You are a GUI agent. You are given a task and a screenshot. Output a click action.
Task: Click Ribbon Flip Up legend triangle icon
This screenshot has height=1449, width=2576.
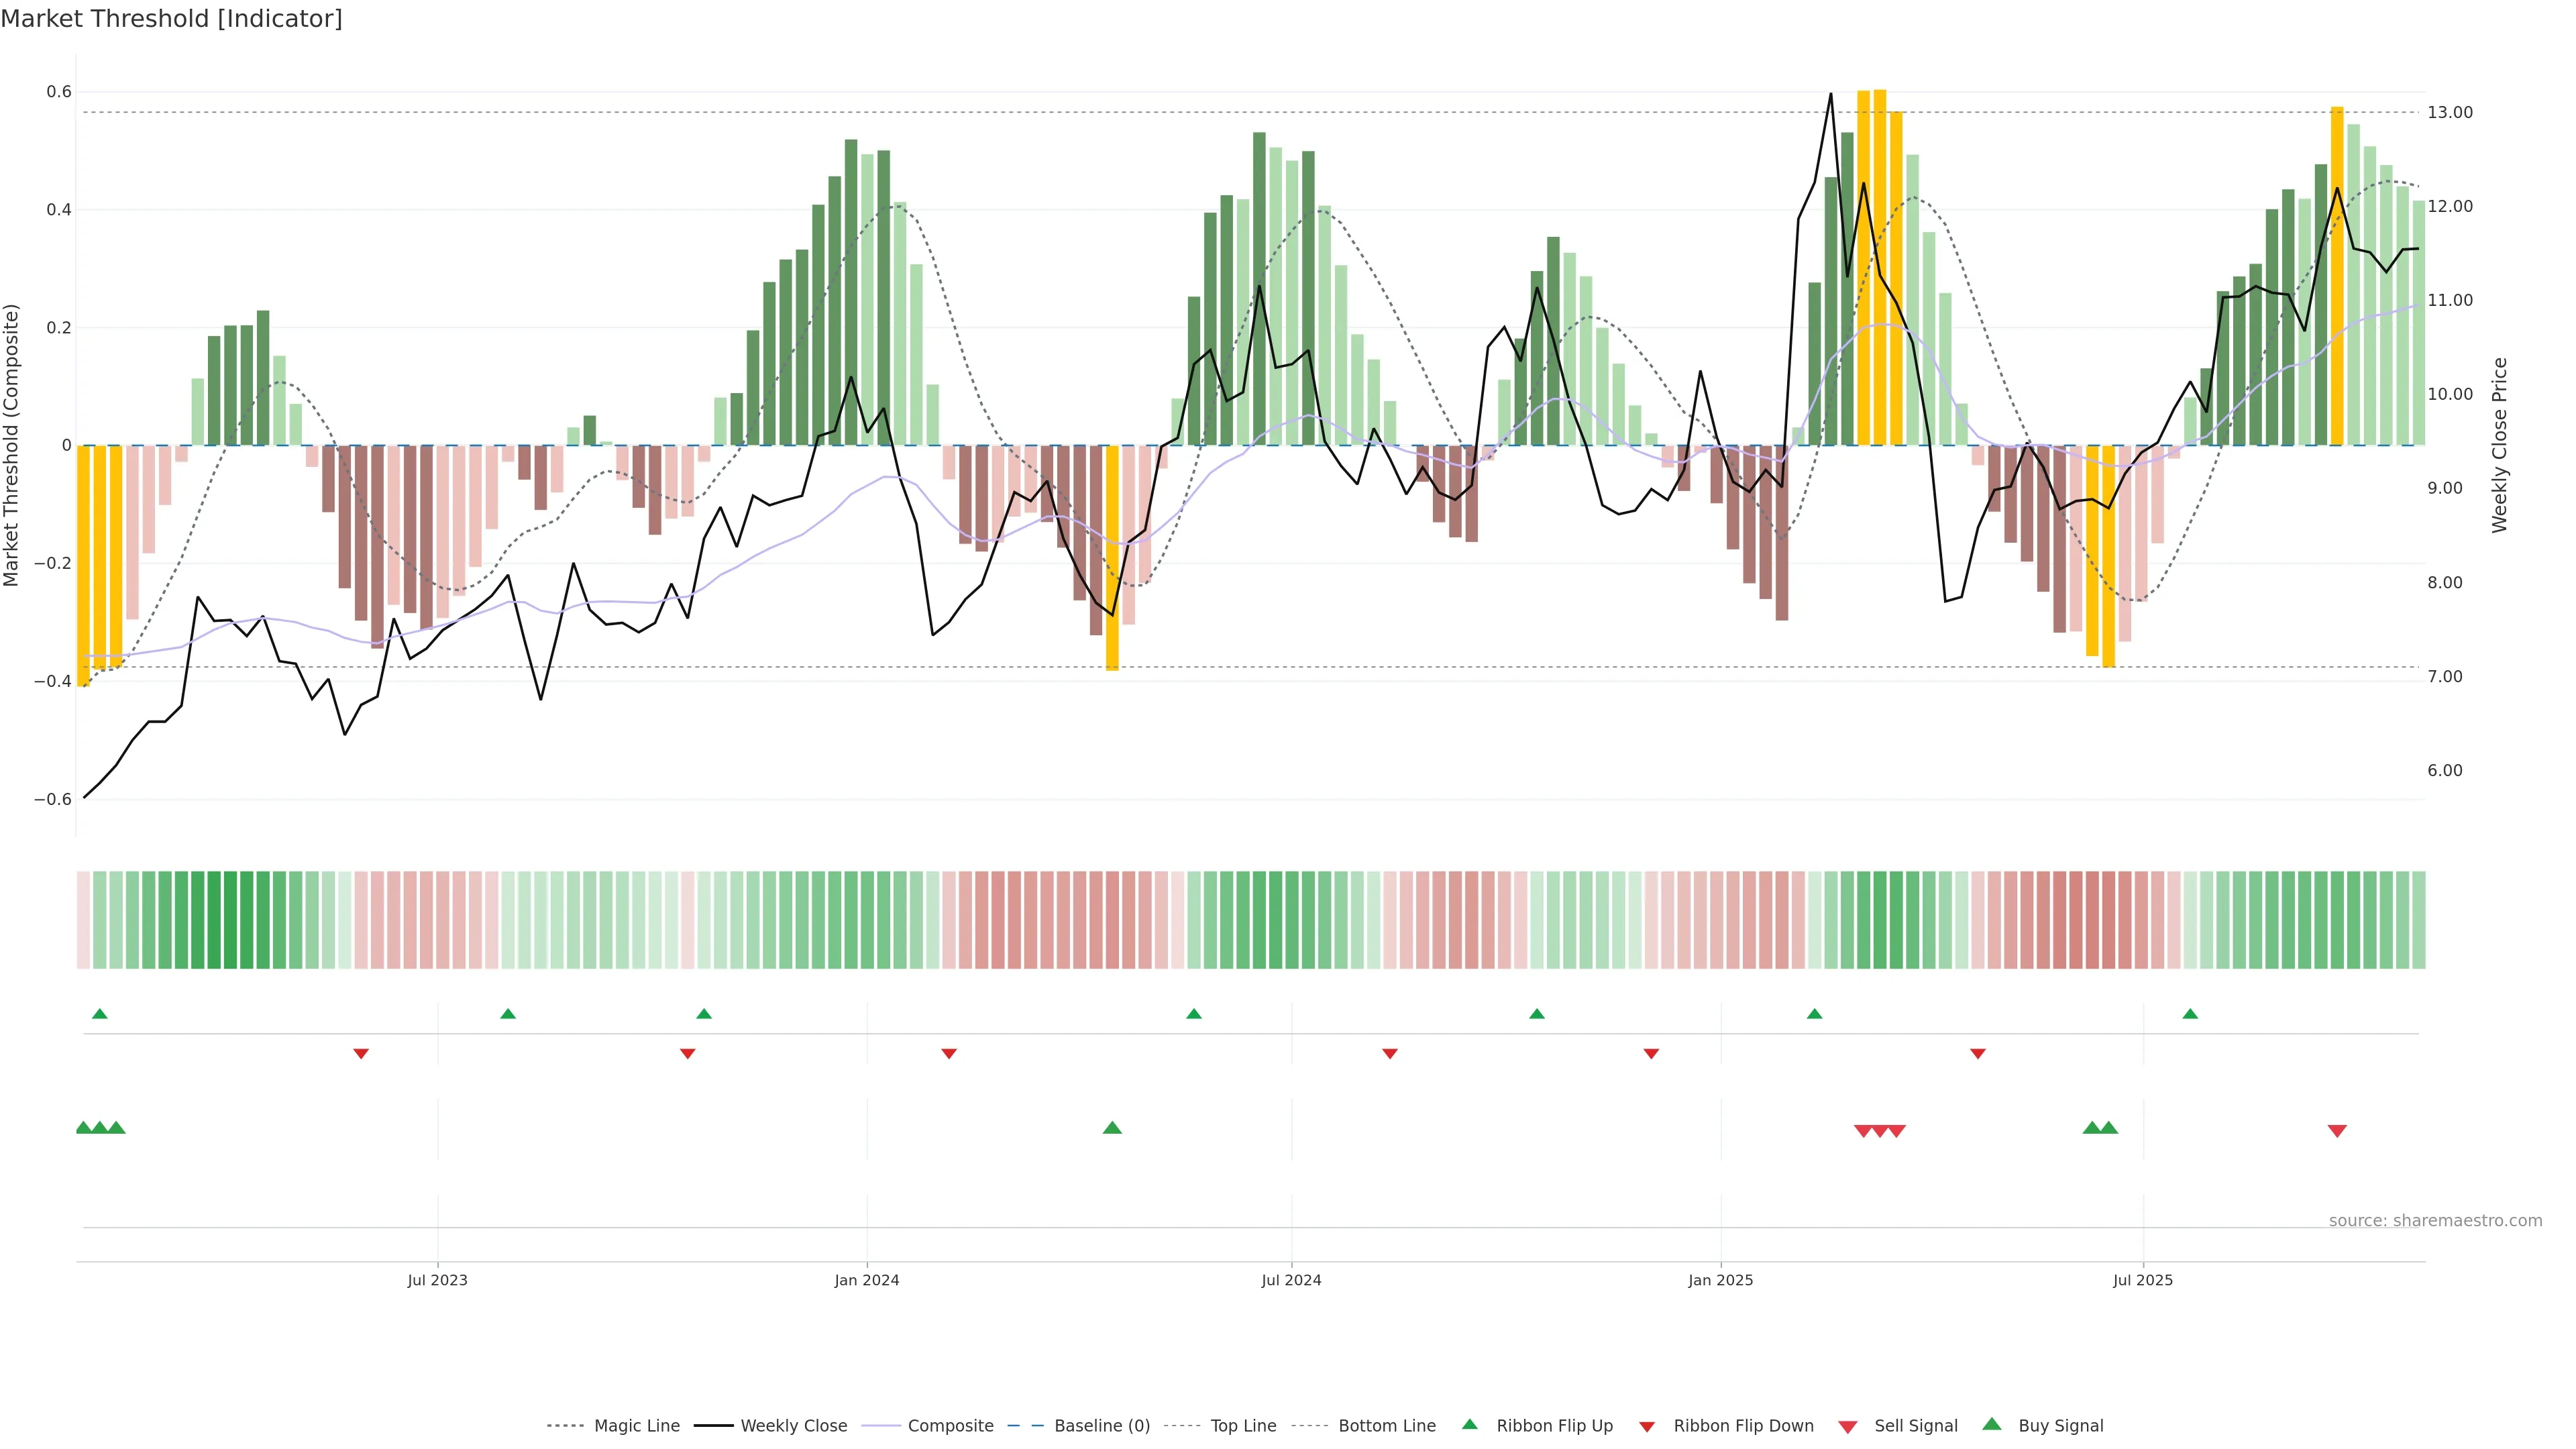[x=1469, y=1424]
